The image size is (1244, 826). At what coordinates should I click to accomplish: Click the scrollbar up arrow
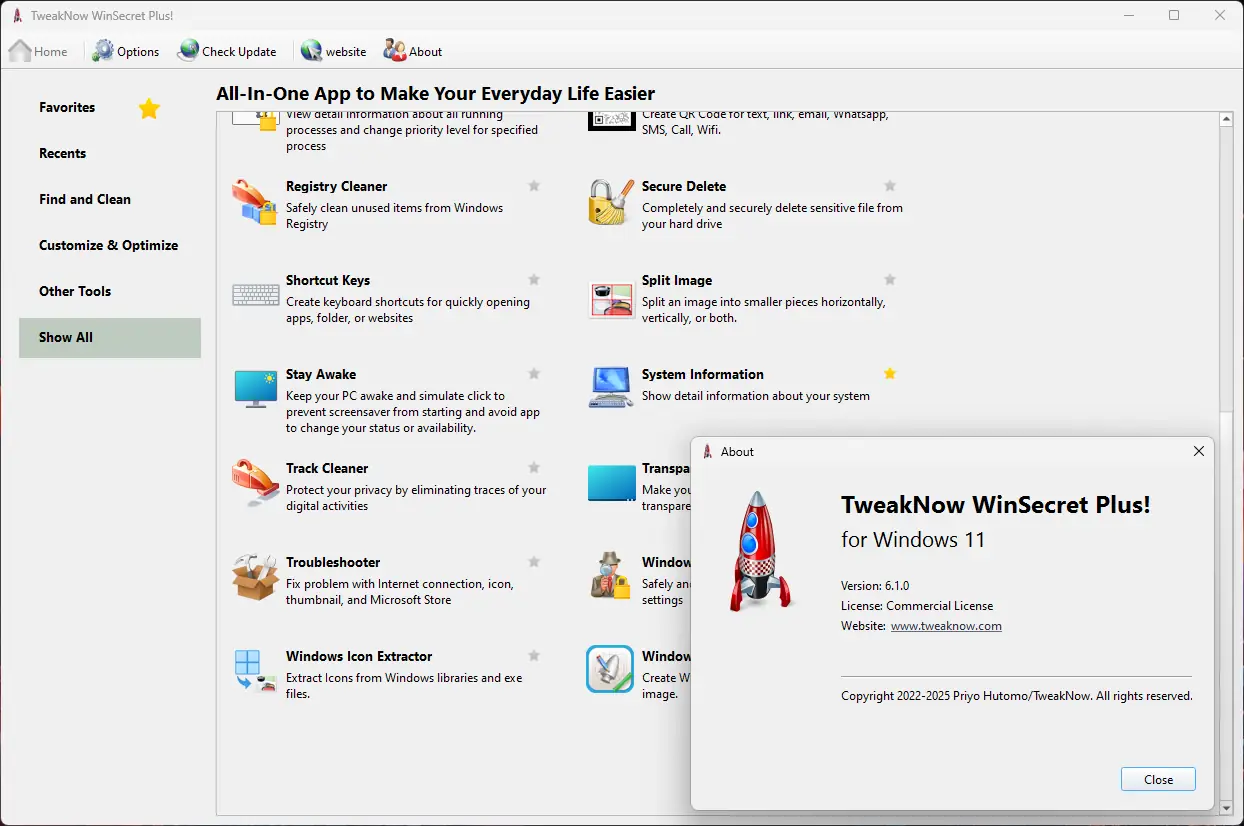click(x=1227, y=120)
